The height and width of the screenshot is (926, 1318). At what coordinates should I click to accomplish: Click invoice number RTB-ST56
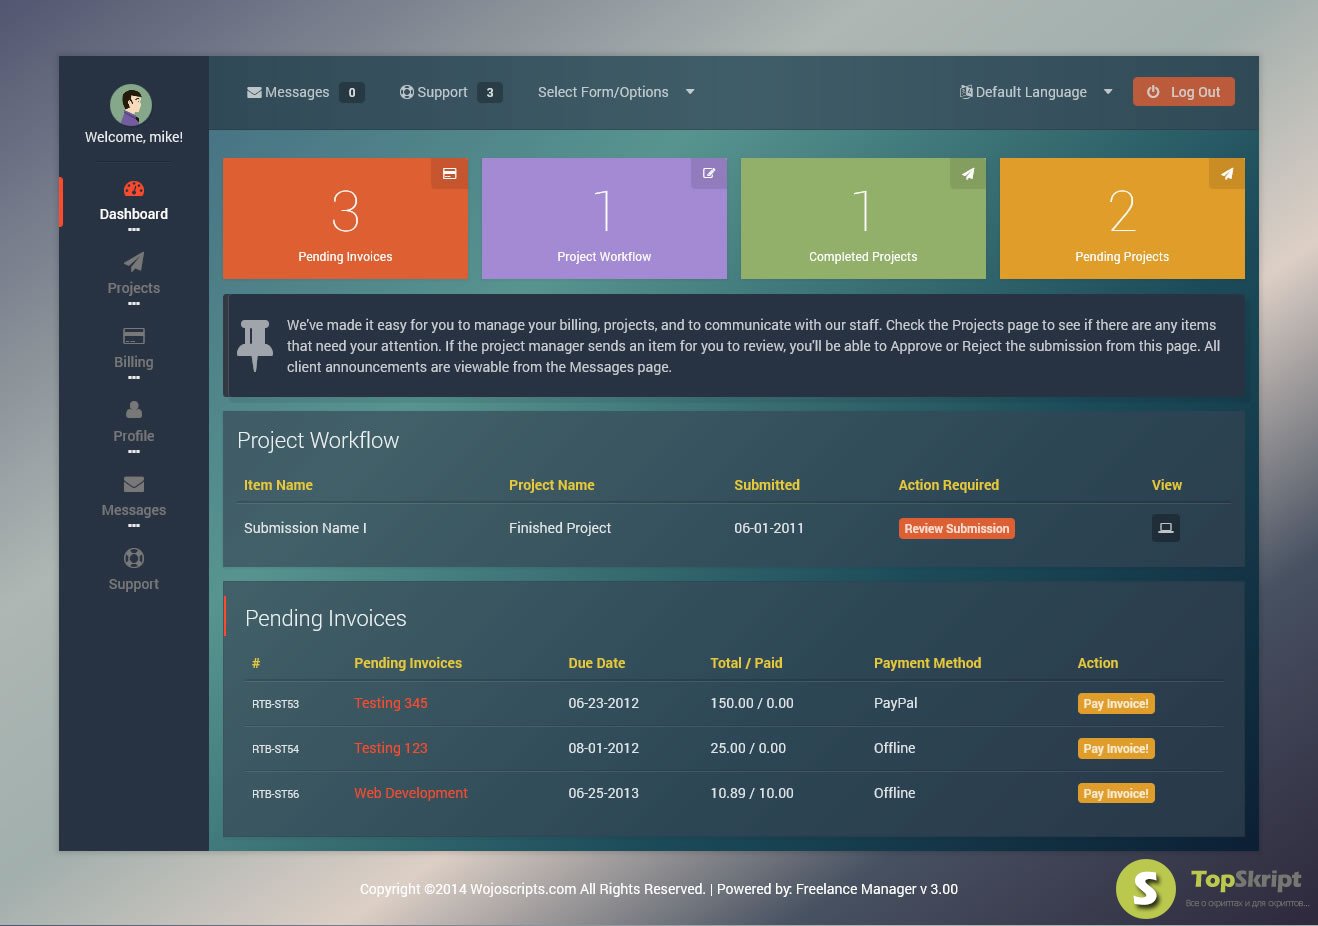click(275, 794)
